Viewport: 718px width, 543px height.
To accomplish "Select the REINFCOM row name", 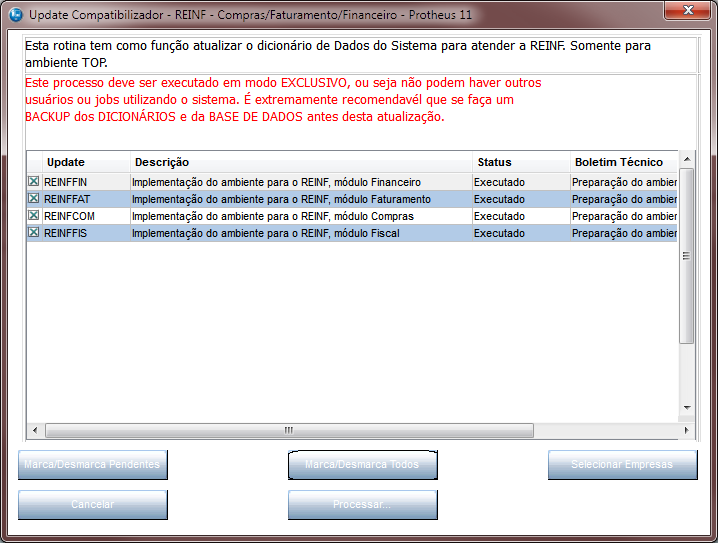I will (69, 216).
